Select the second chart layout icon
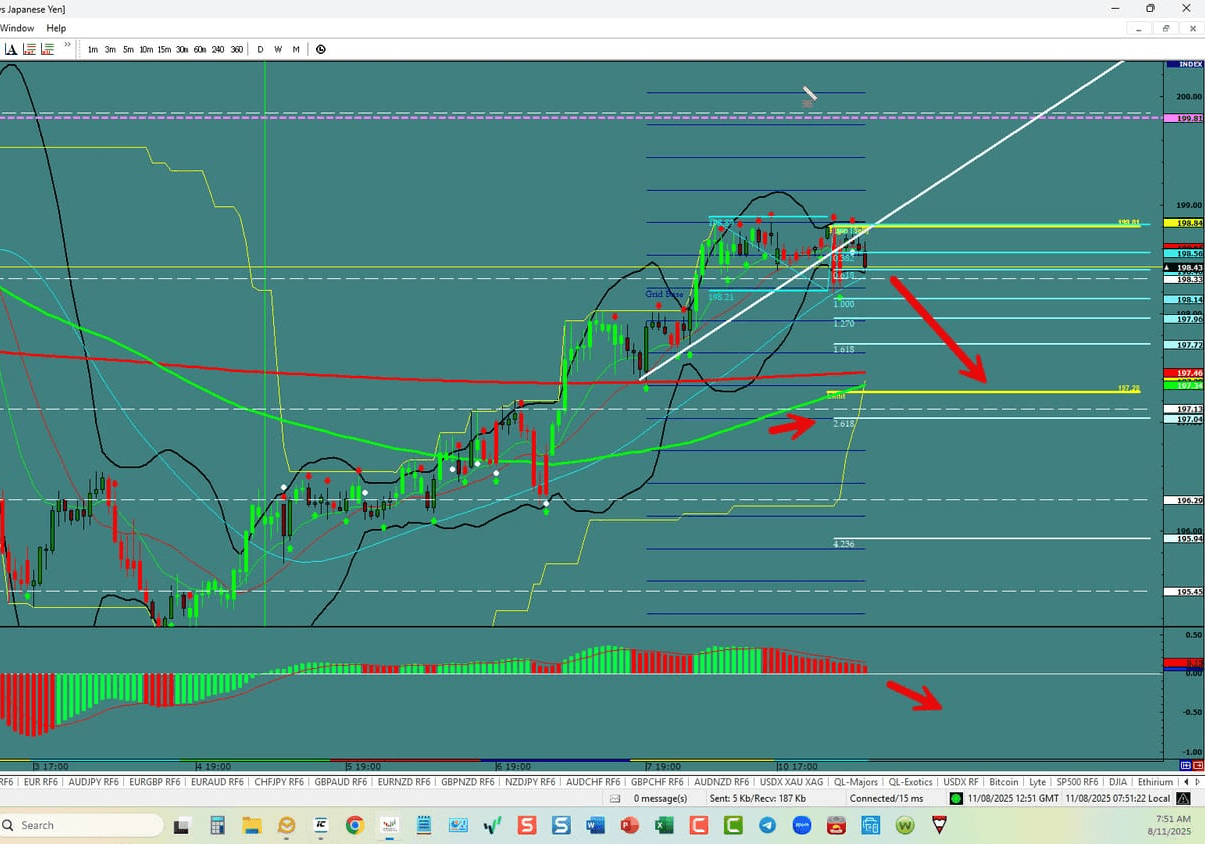 [x=48, y=48]
